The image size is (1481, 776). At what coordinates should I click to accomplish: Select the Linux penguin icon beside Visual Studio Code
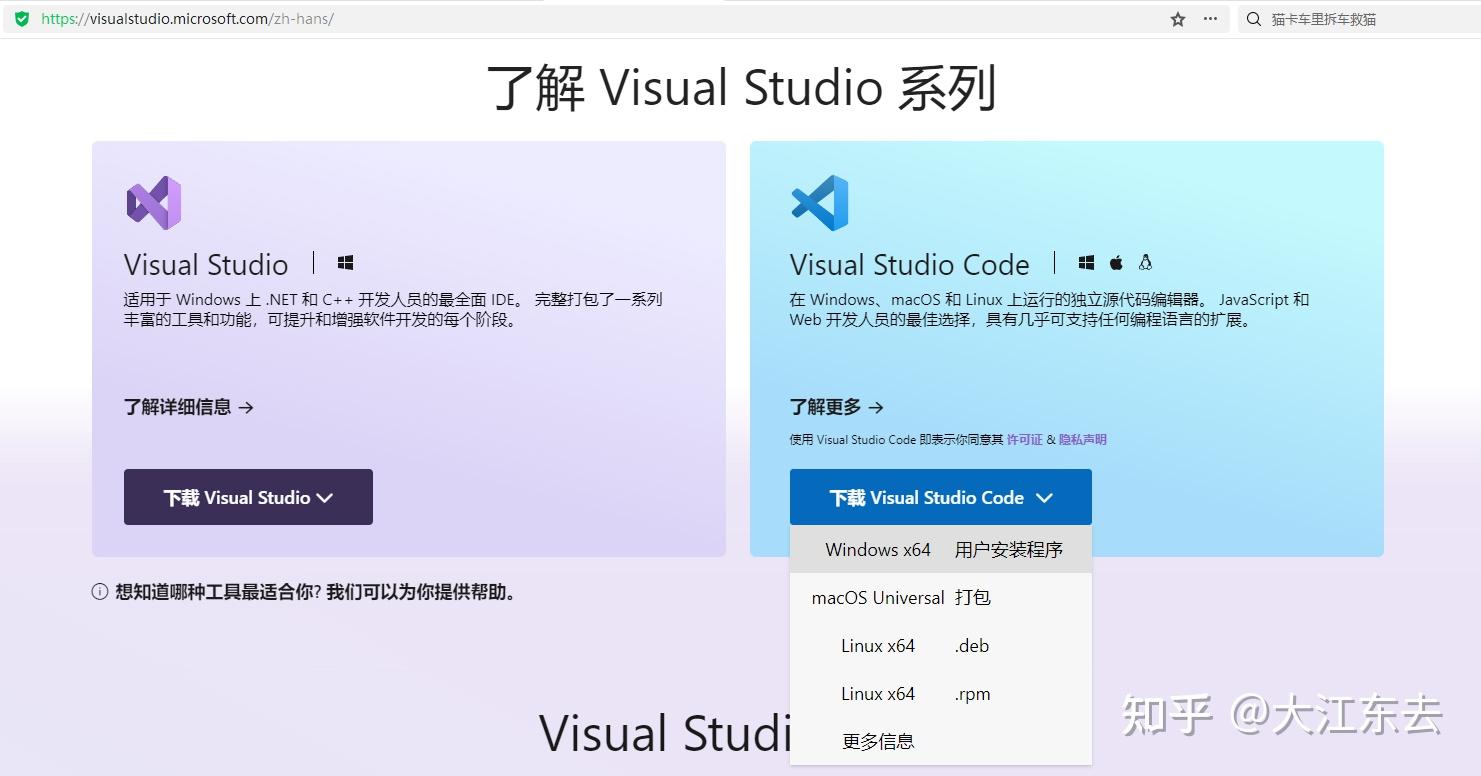[x=1144, y=261]
